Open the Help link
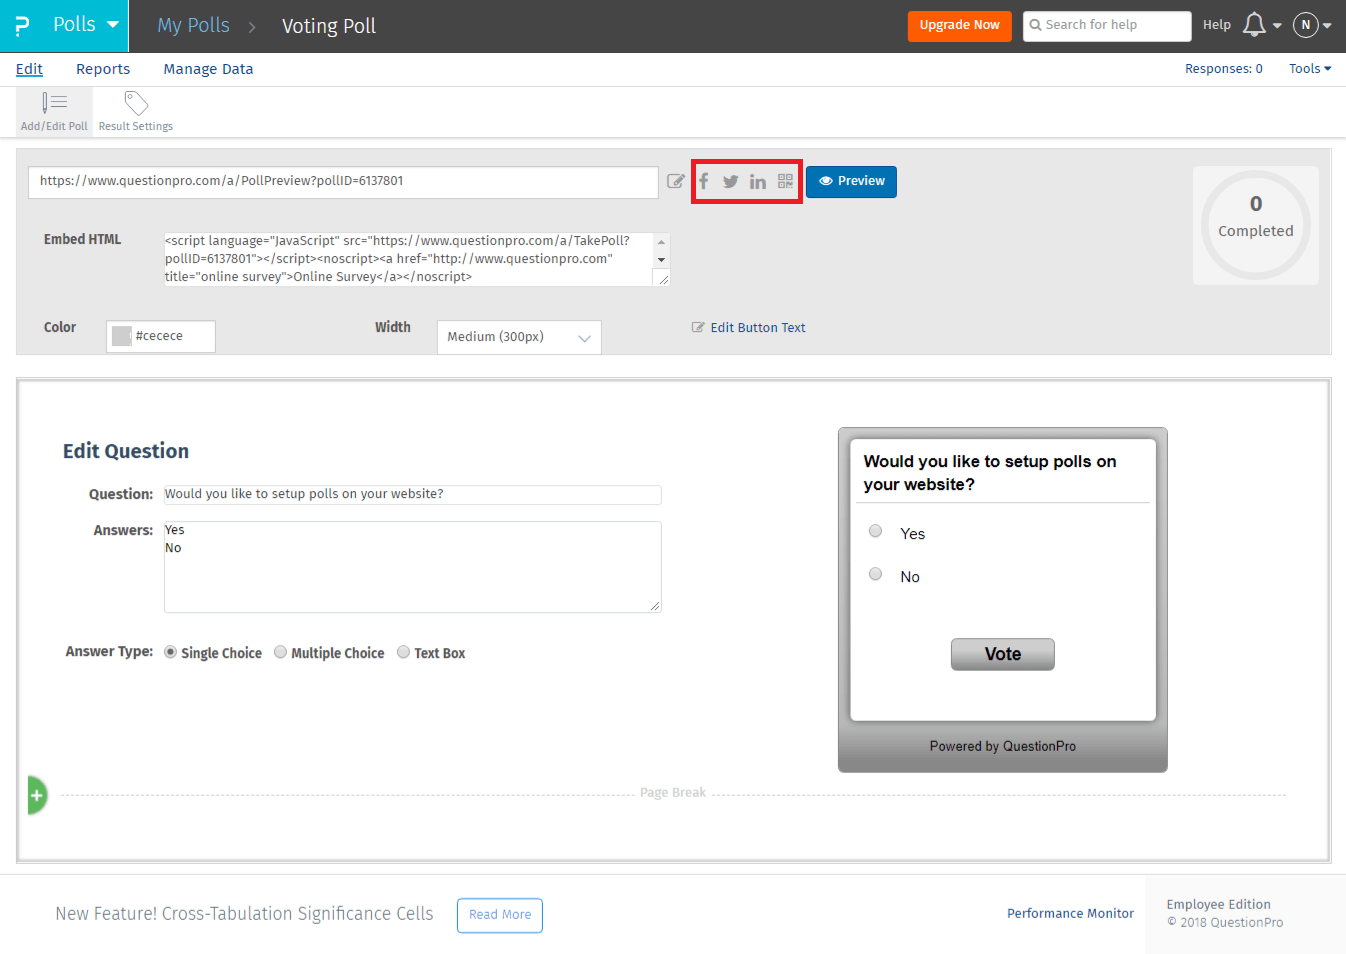This screenshot has height=954, width=1346. [x=1217, y=25]
